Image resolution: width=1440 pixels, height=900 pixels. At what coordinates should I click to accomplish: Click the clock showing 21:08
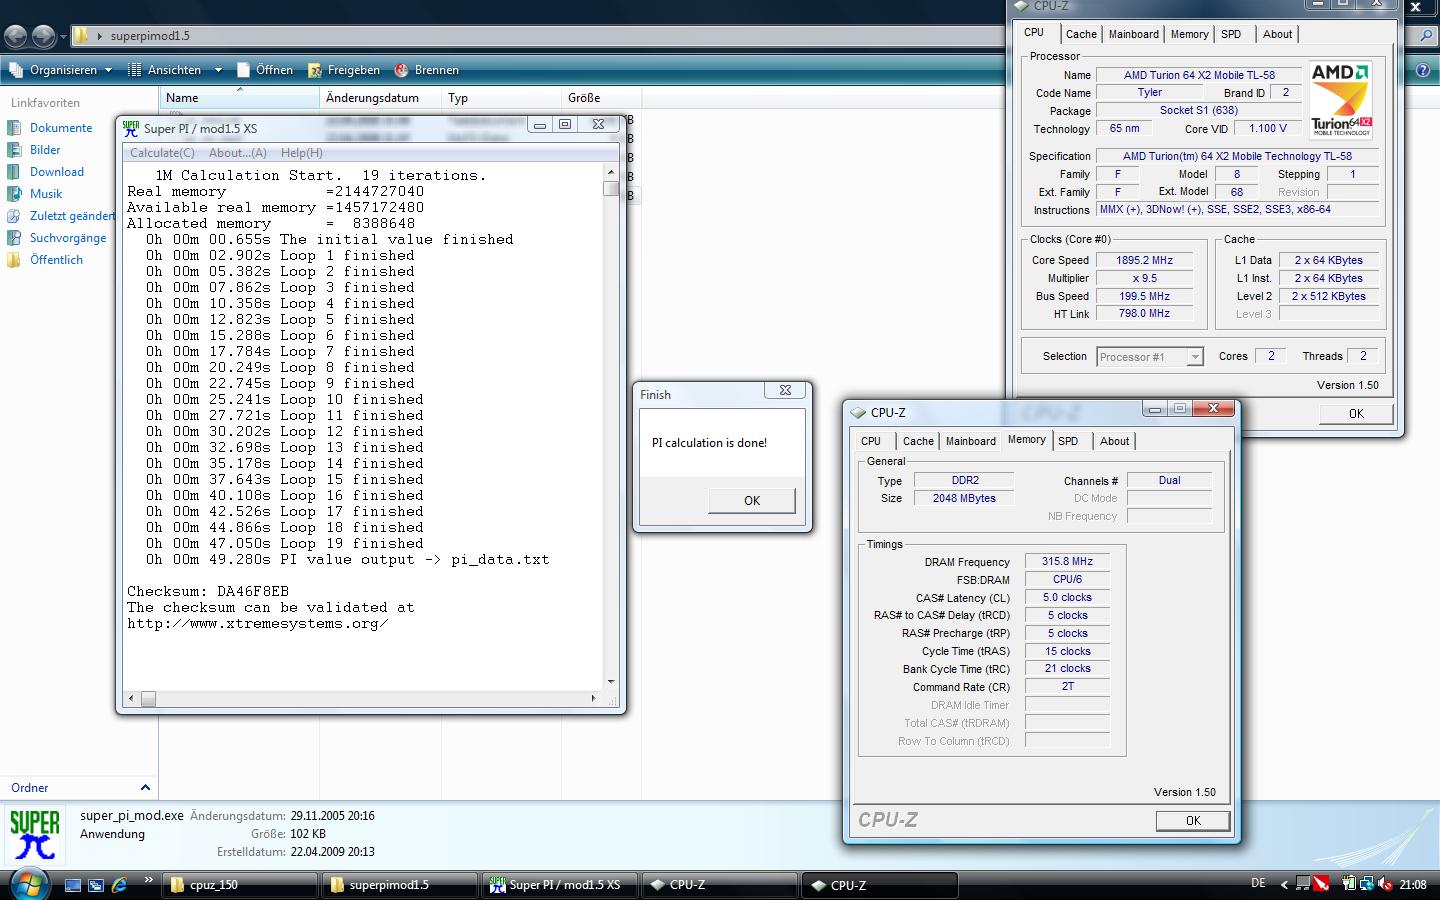tap(1413, 885)
